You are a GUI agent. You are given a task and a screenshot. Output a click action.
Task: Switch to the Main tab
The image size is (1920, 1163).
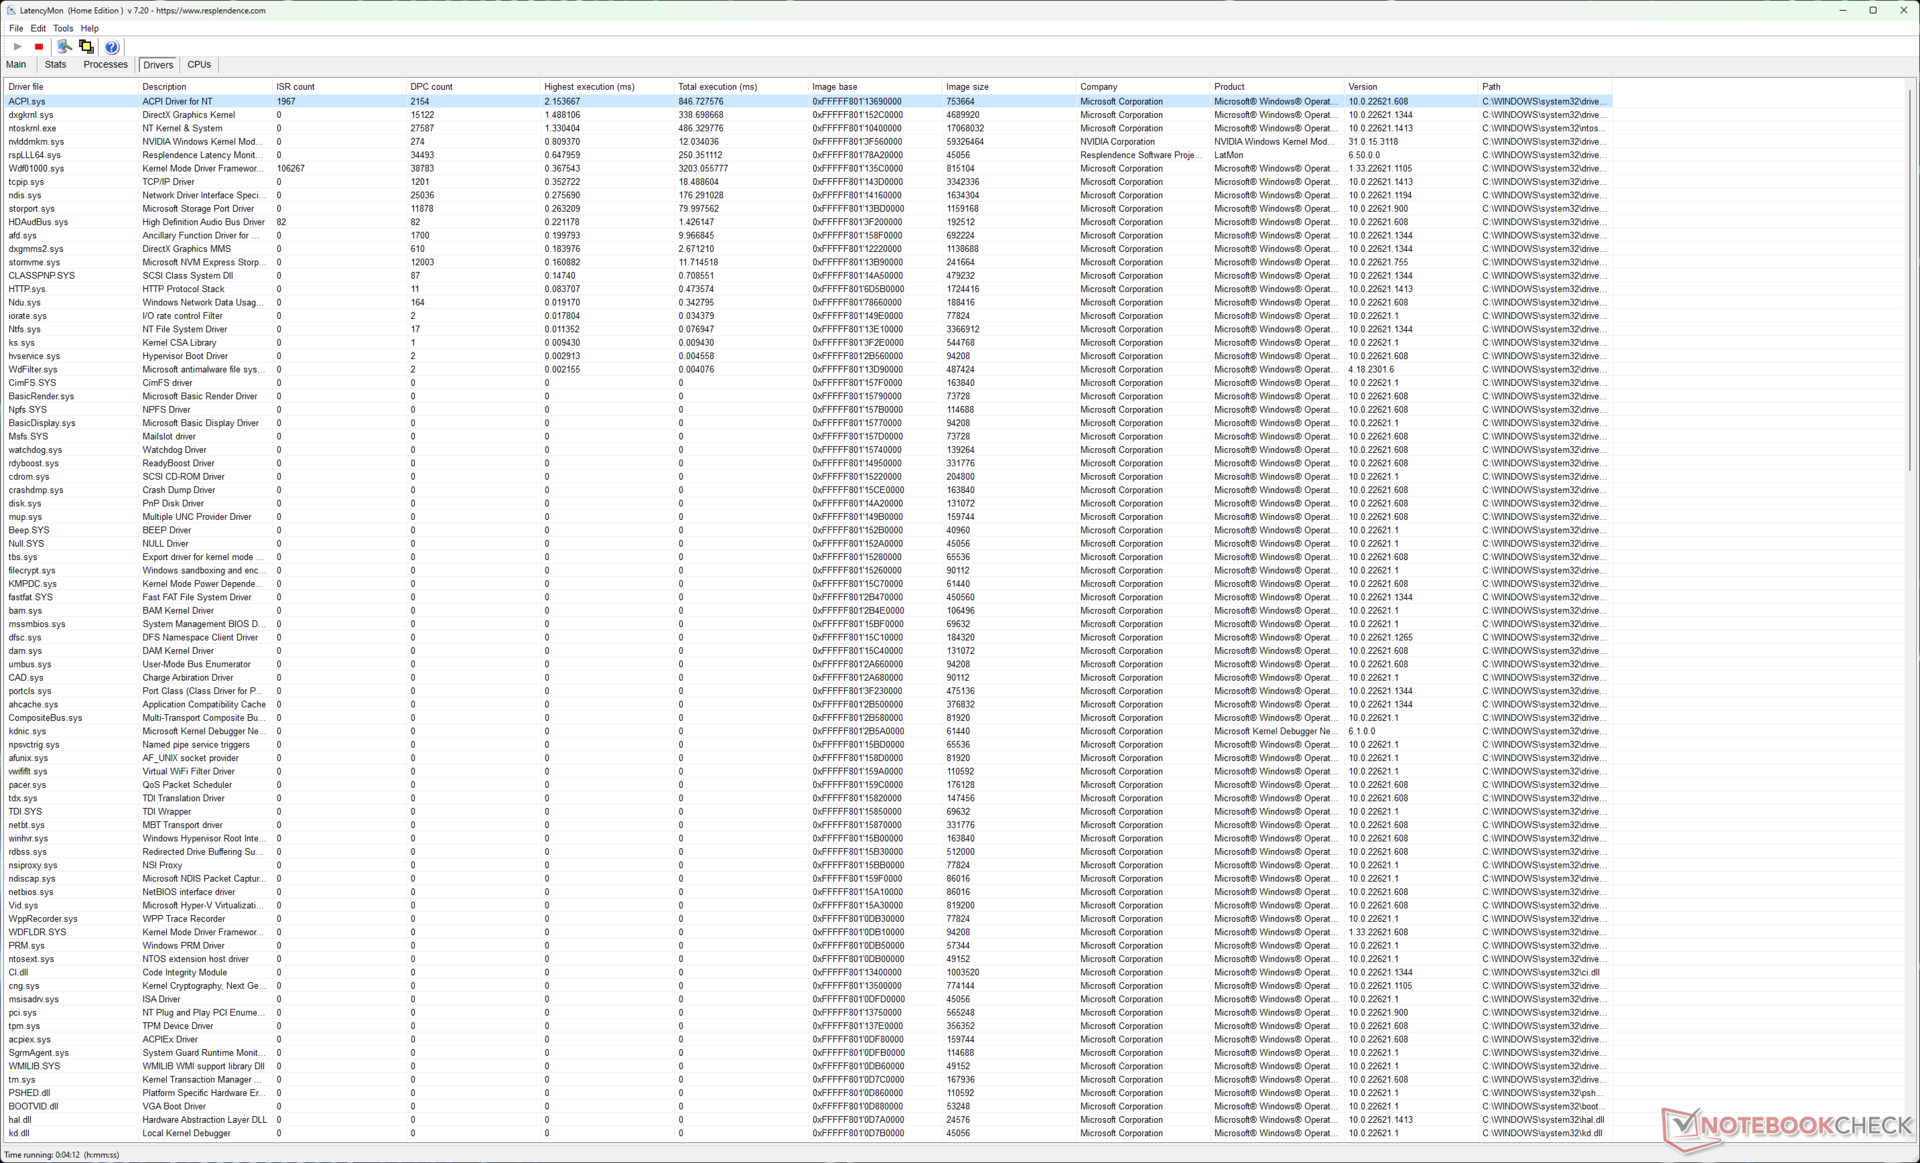click(x=17, y=65)
